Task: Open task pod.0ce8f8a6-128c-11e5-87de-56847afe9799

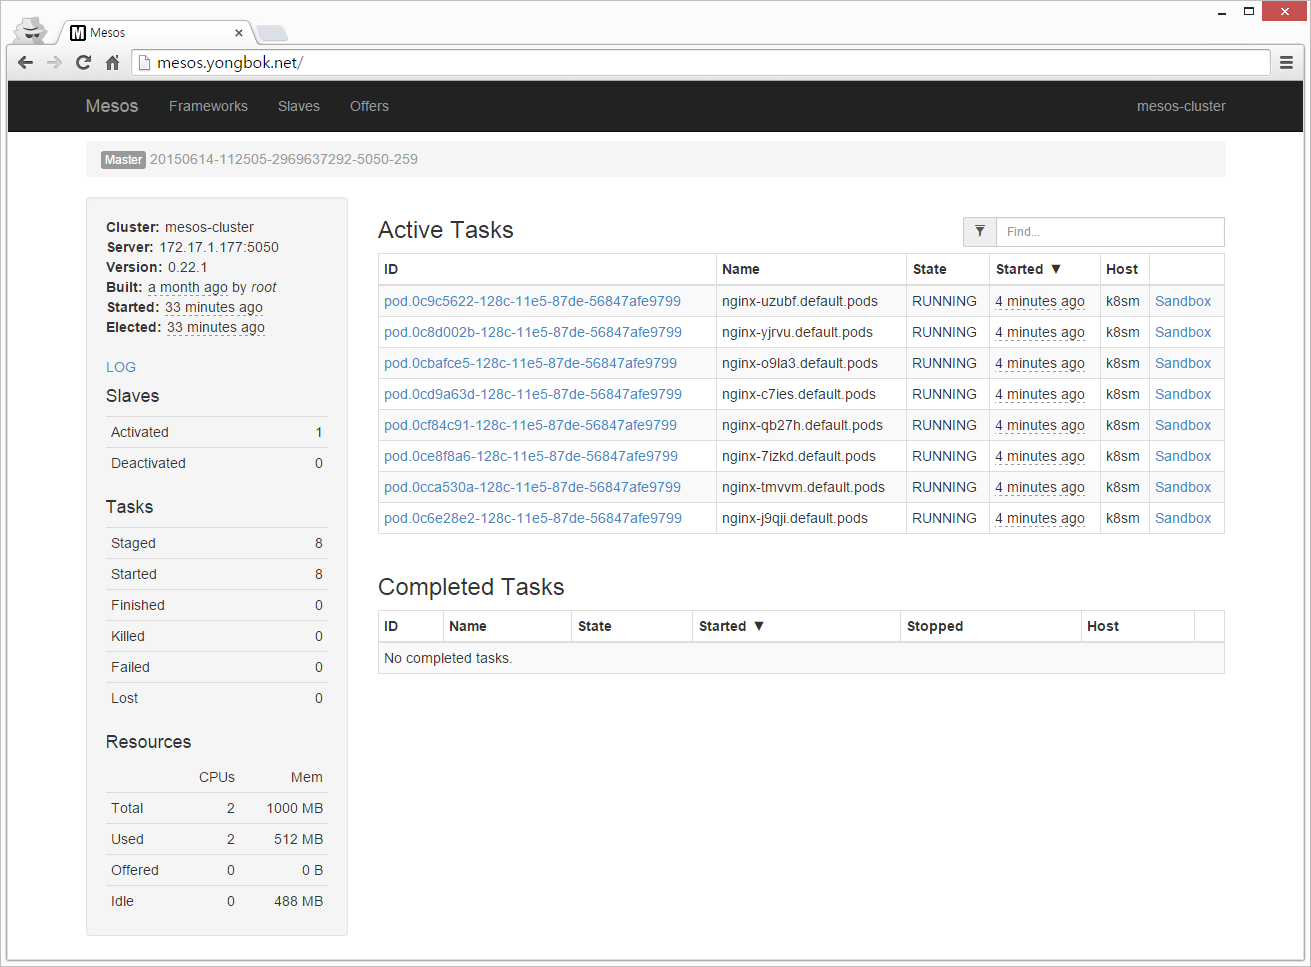Action: 531,456
